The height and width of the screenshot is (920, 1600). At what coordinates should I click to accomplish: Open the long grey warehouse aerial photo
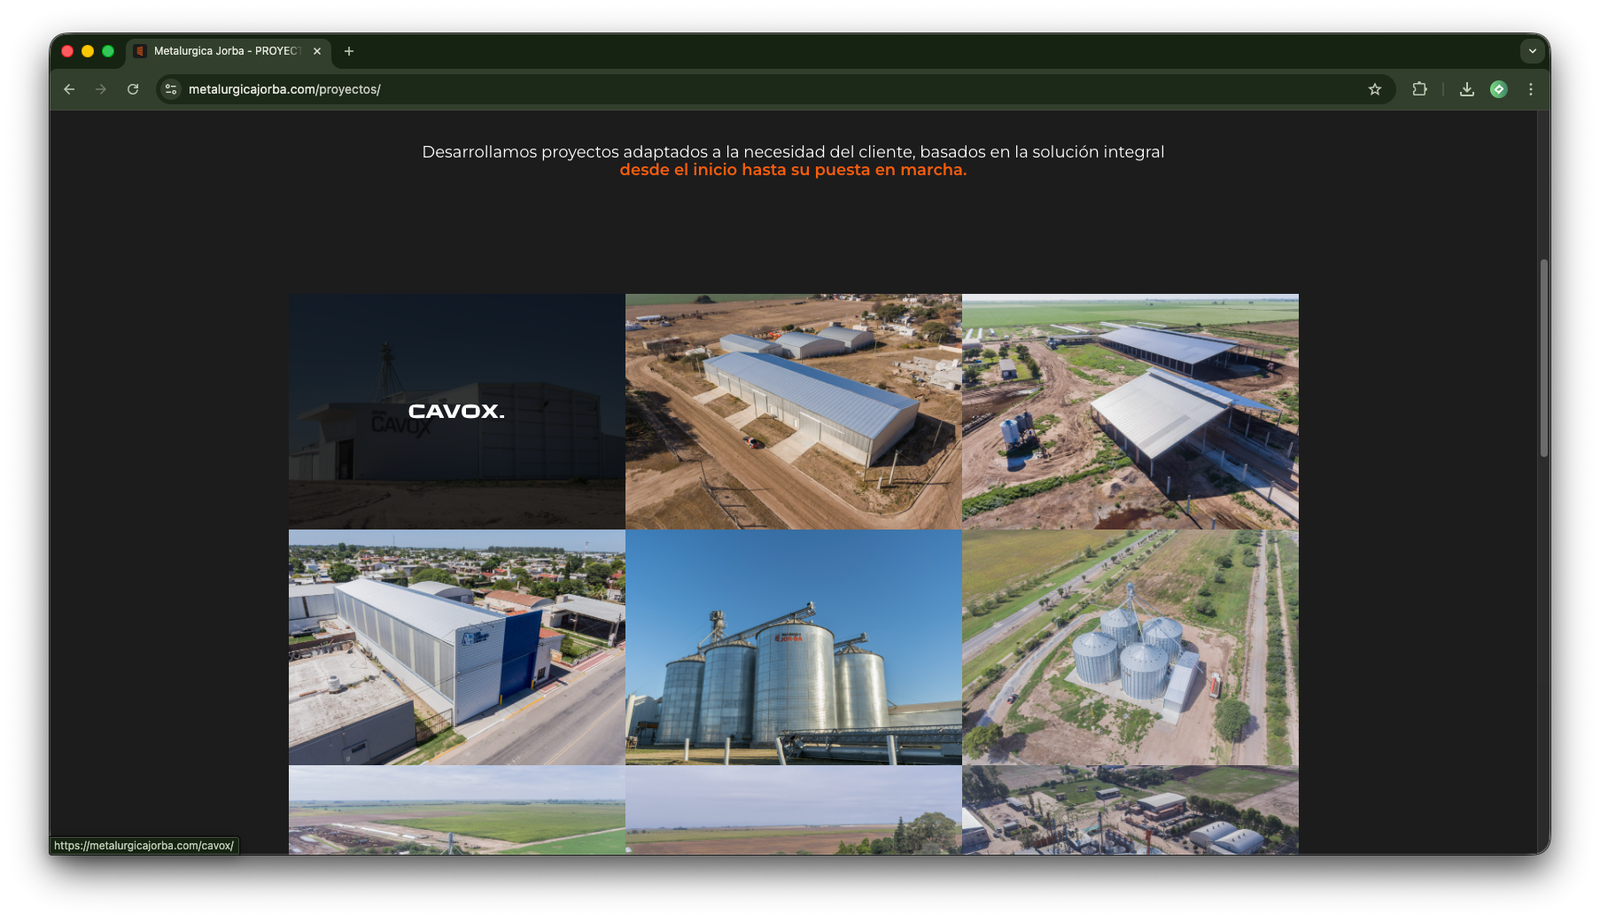793,411
